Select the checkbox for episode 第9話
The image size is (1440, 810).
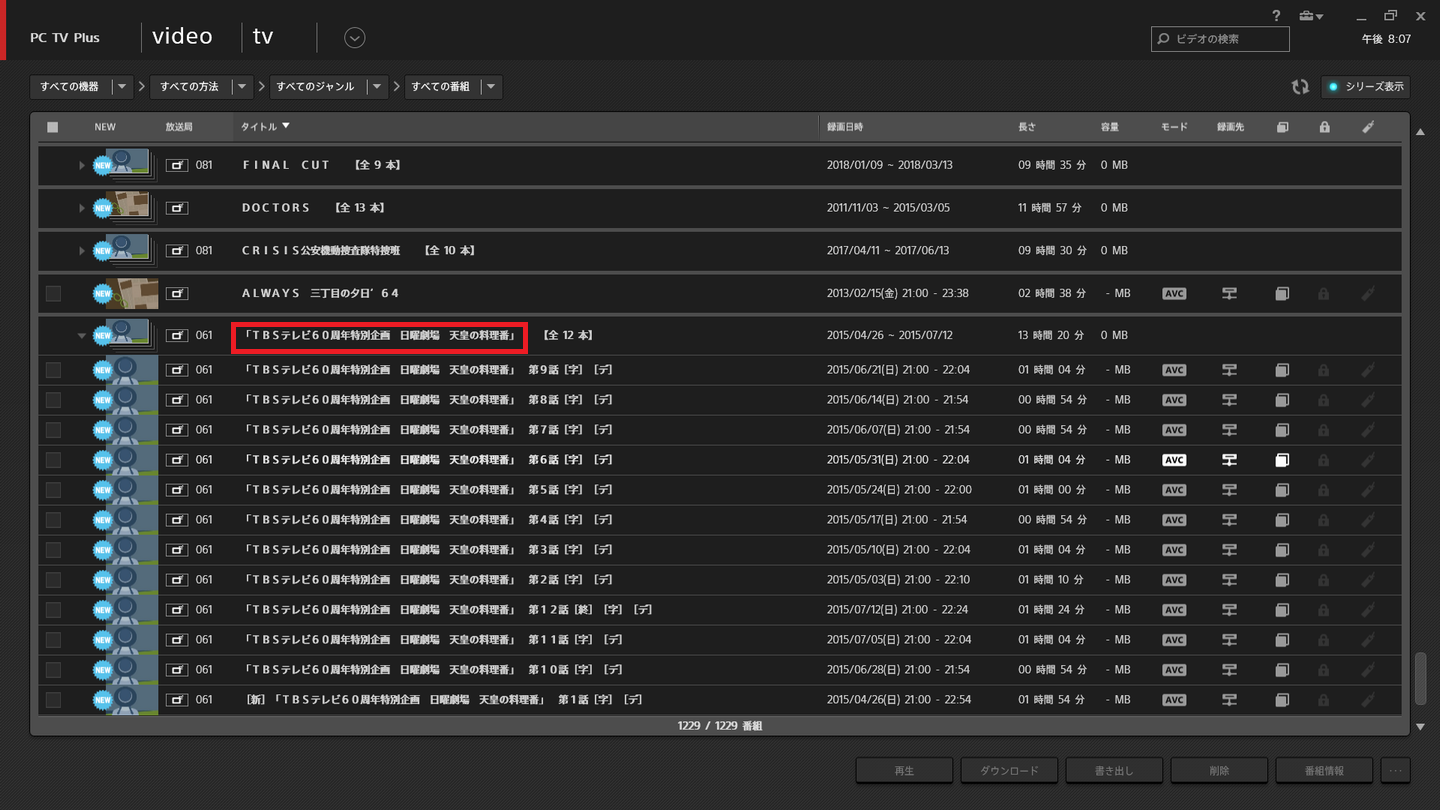[x=53, y=370]
